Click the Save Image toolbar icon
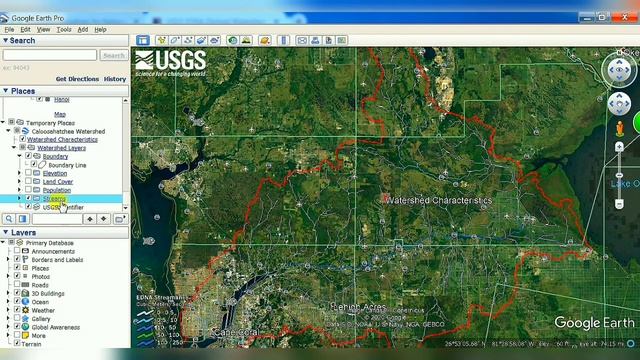Image resolution: width=640 pixels, height=360 pixels. tap(328, 40)
